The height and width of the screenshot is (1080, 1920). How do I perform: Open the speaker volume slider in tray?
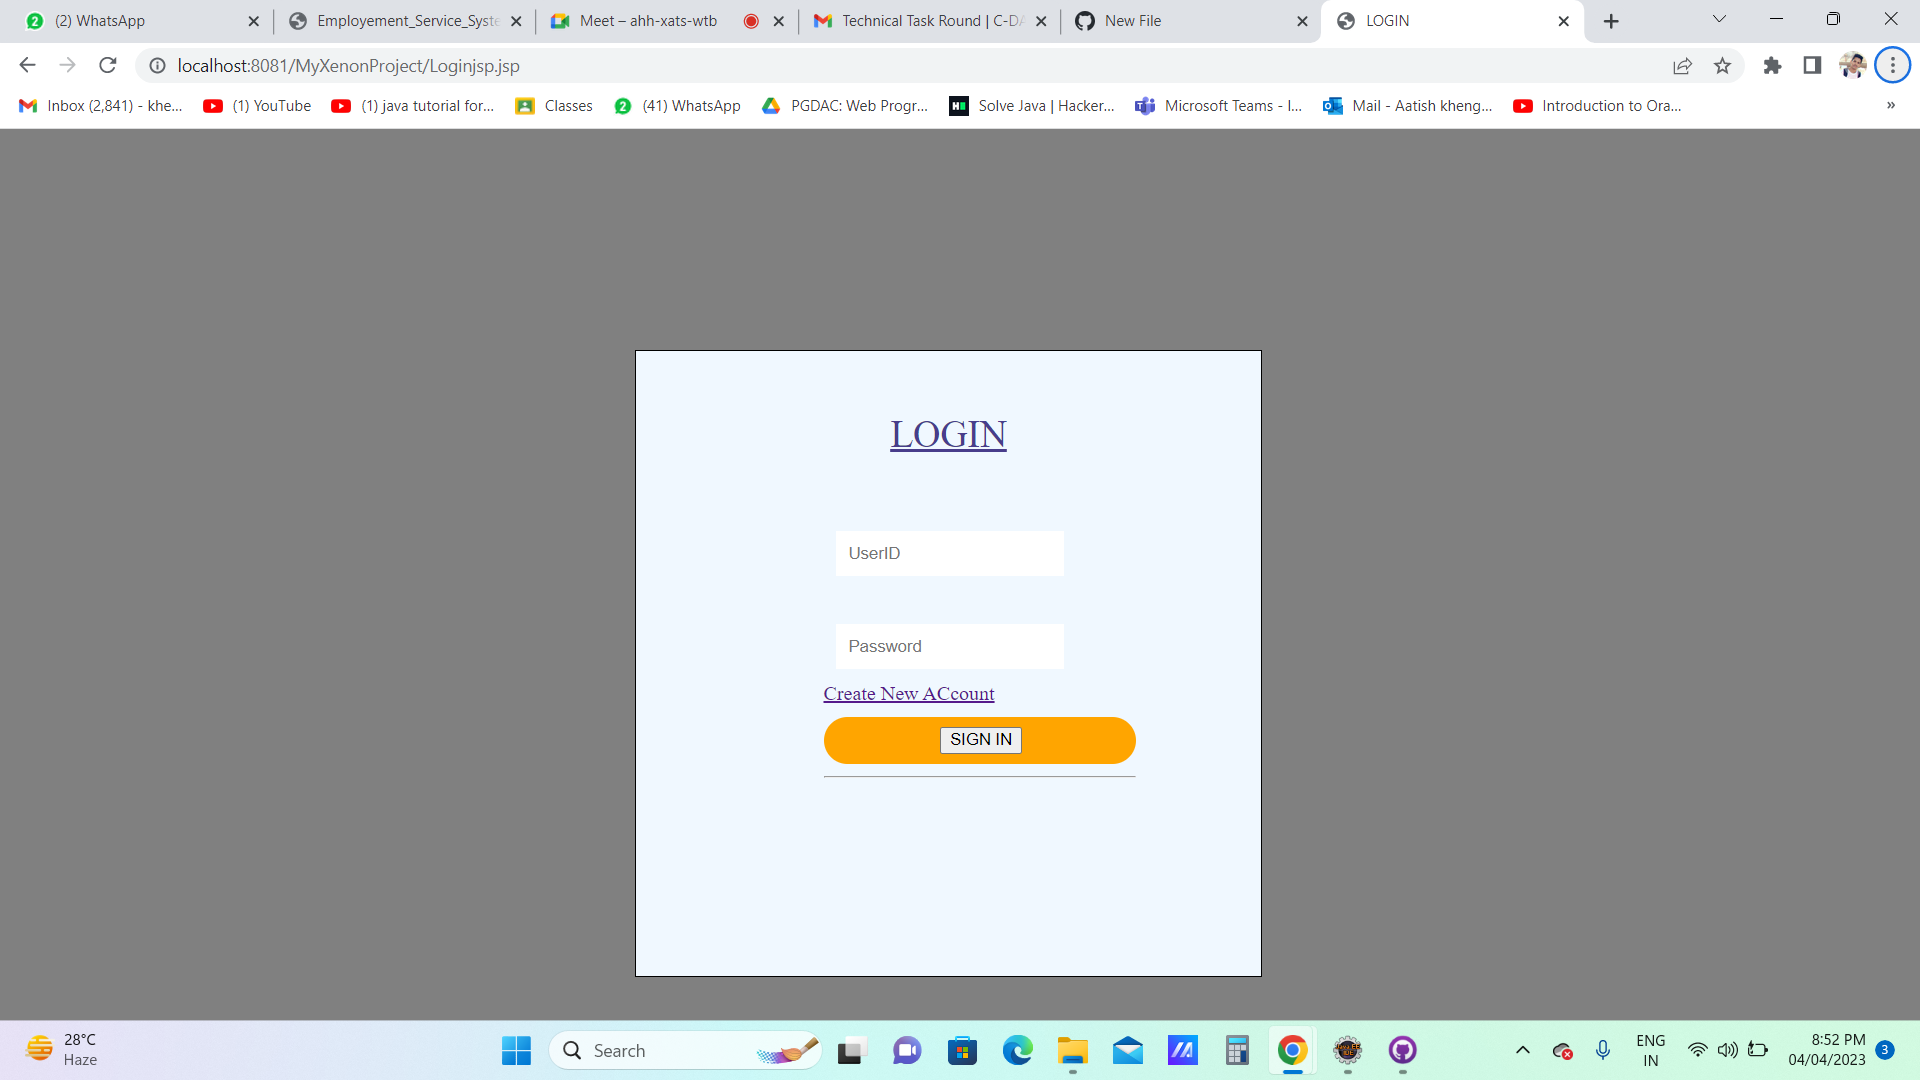pyautogui.click(x=1728, y=1050)
